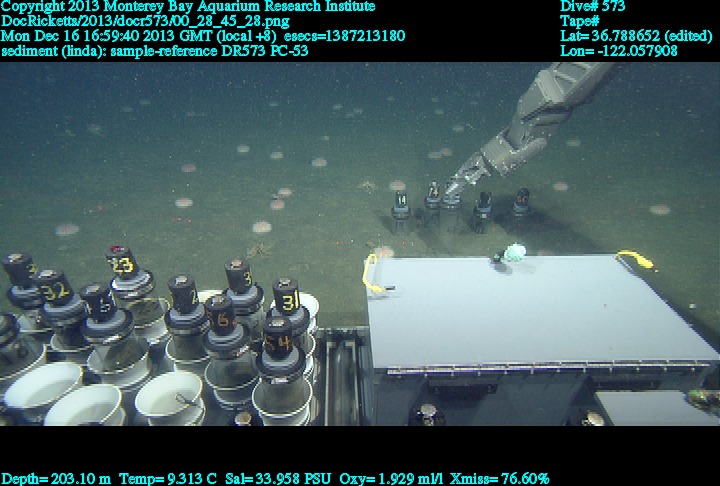Select the esecs=1387213180 value
720x486 pixels.
click(x=344, y=36)
